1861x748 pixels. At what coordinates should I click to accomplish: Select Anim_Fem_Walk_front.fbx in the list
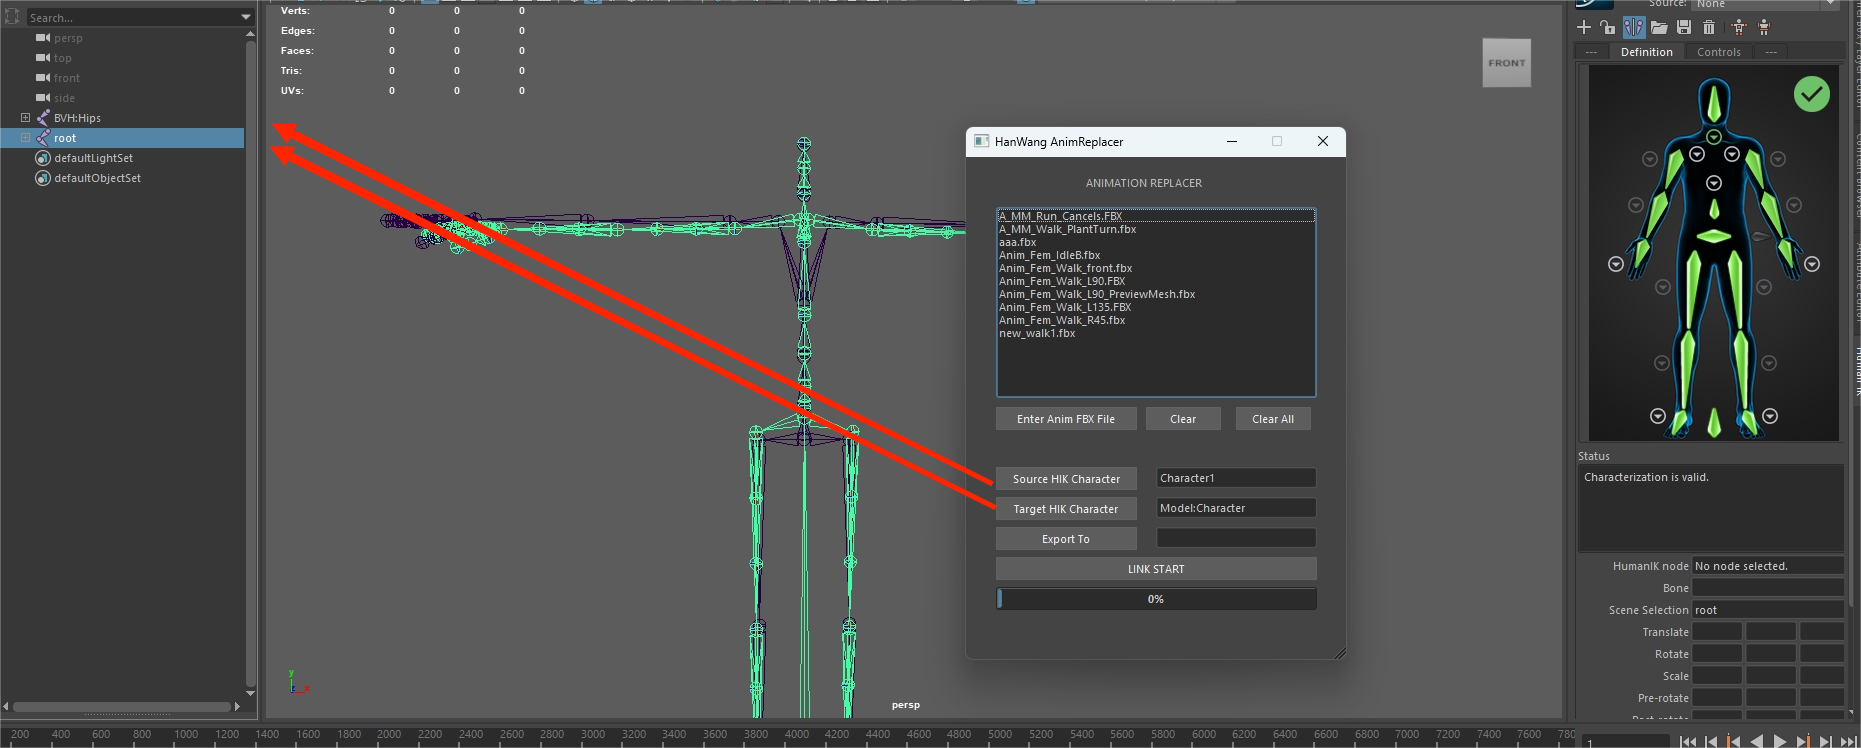[1156, 268]
